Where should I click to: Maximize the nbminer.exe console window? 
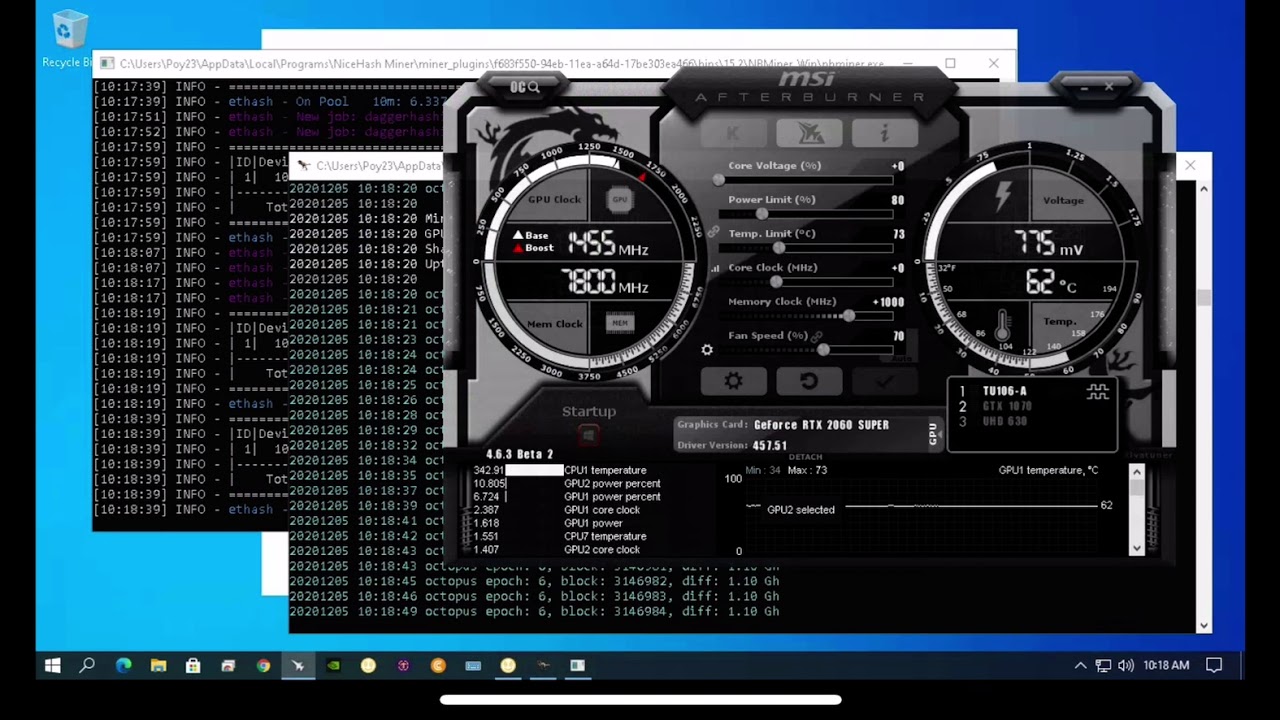pyautogui.click(x=950, y=63)
